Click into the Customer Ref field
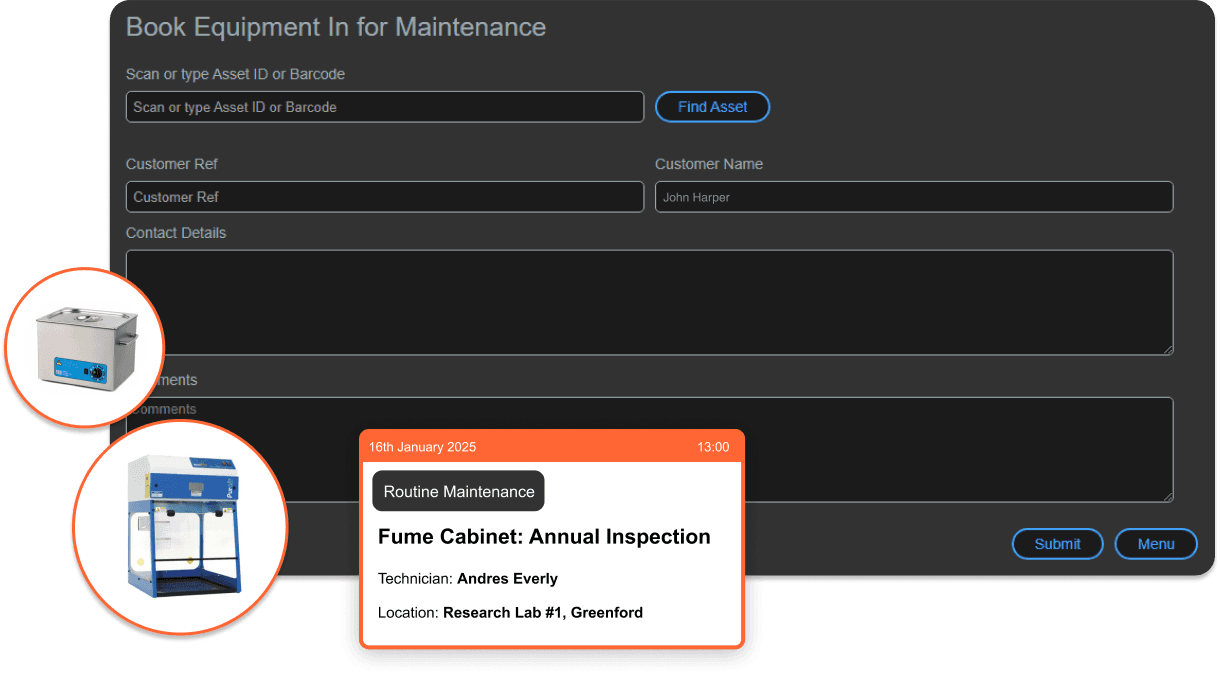This screenshot has width=1220, height=677. tap(384, 197)
